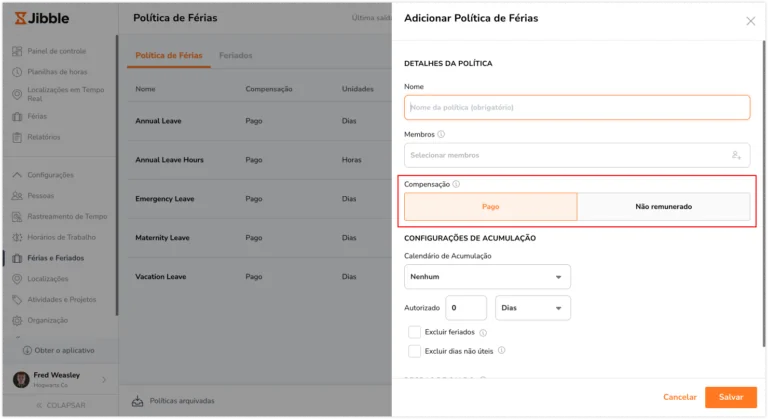
Task: Enable the Excluir feriados checkbox
Action: (x=414, y=332)
